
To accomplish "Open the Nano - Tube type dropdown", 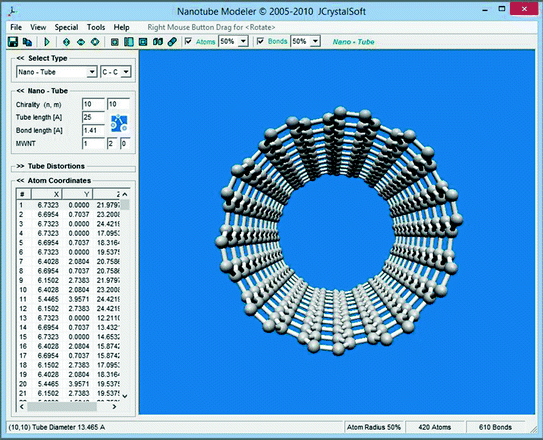I will pyautogui.click(x=92, y=72).
